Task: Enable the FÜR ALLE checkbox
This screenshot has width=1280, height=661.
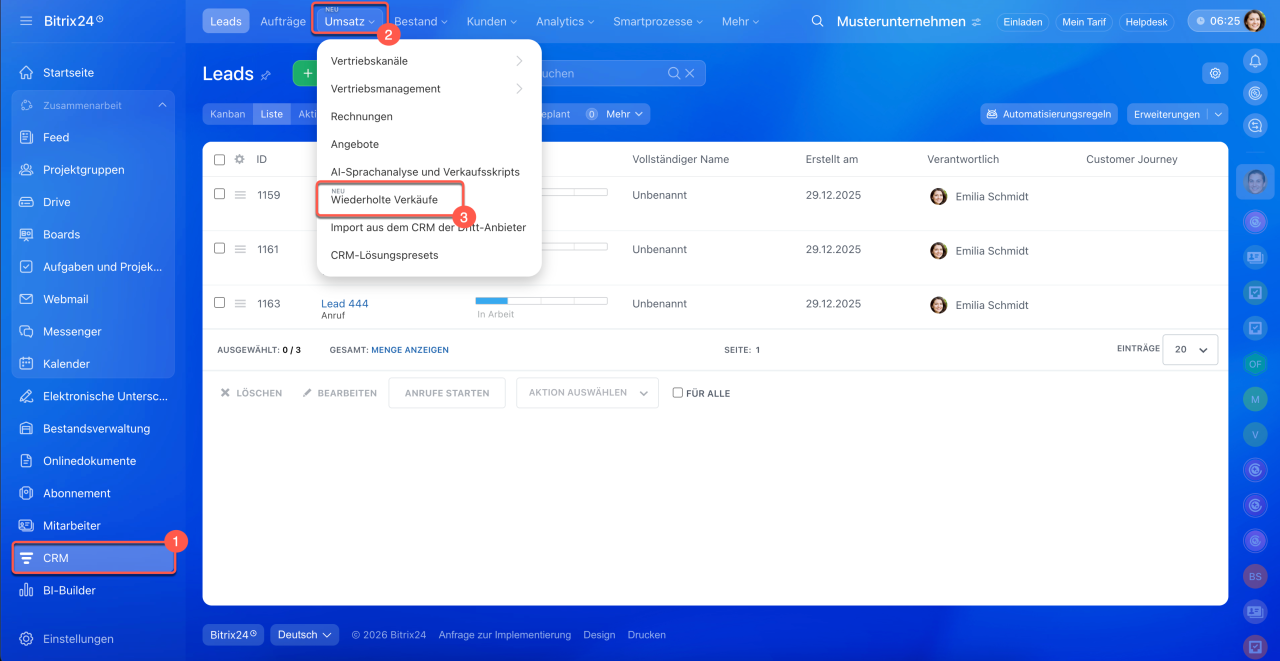Action: pos(678,393)
